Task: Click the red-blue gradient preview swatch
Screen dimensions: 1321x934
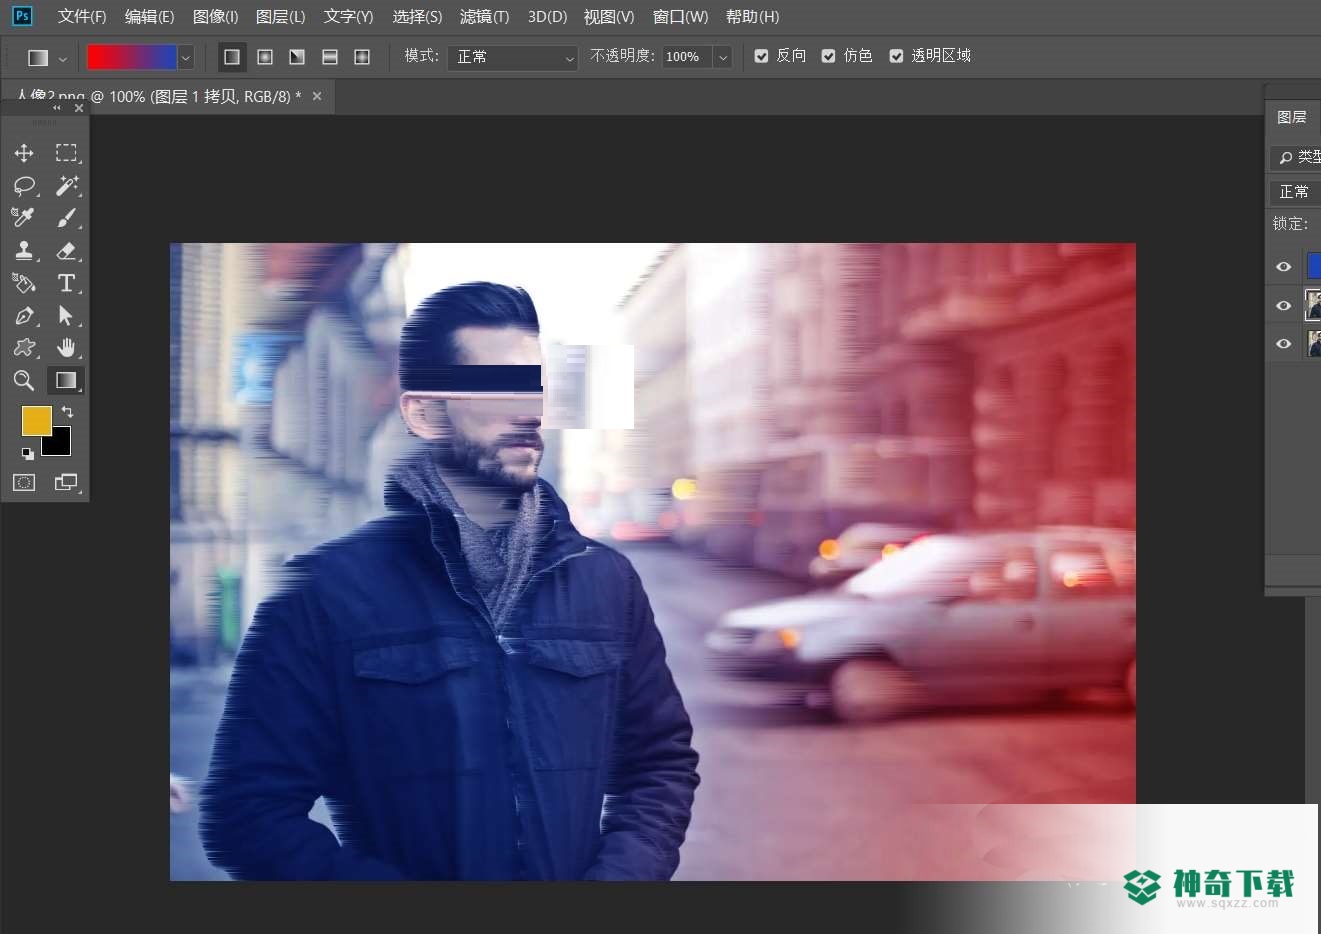Action: pos(132,58)
